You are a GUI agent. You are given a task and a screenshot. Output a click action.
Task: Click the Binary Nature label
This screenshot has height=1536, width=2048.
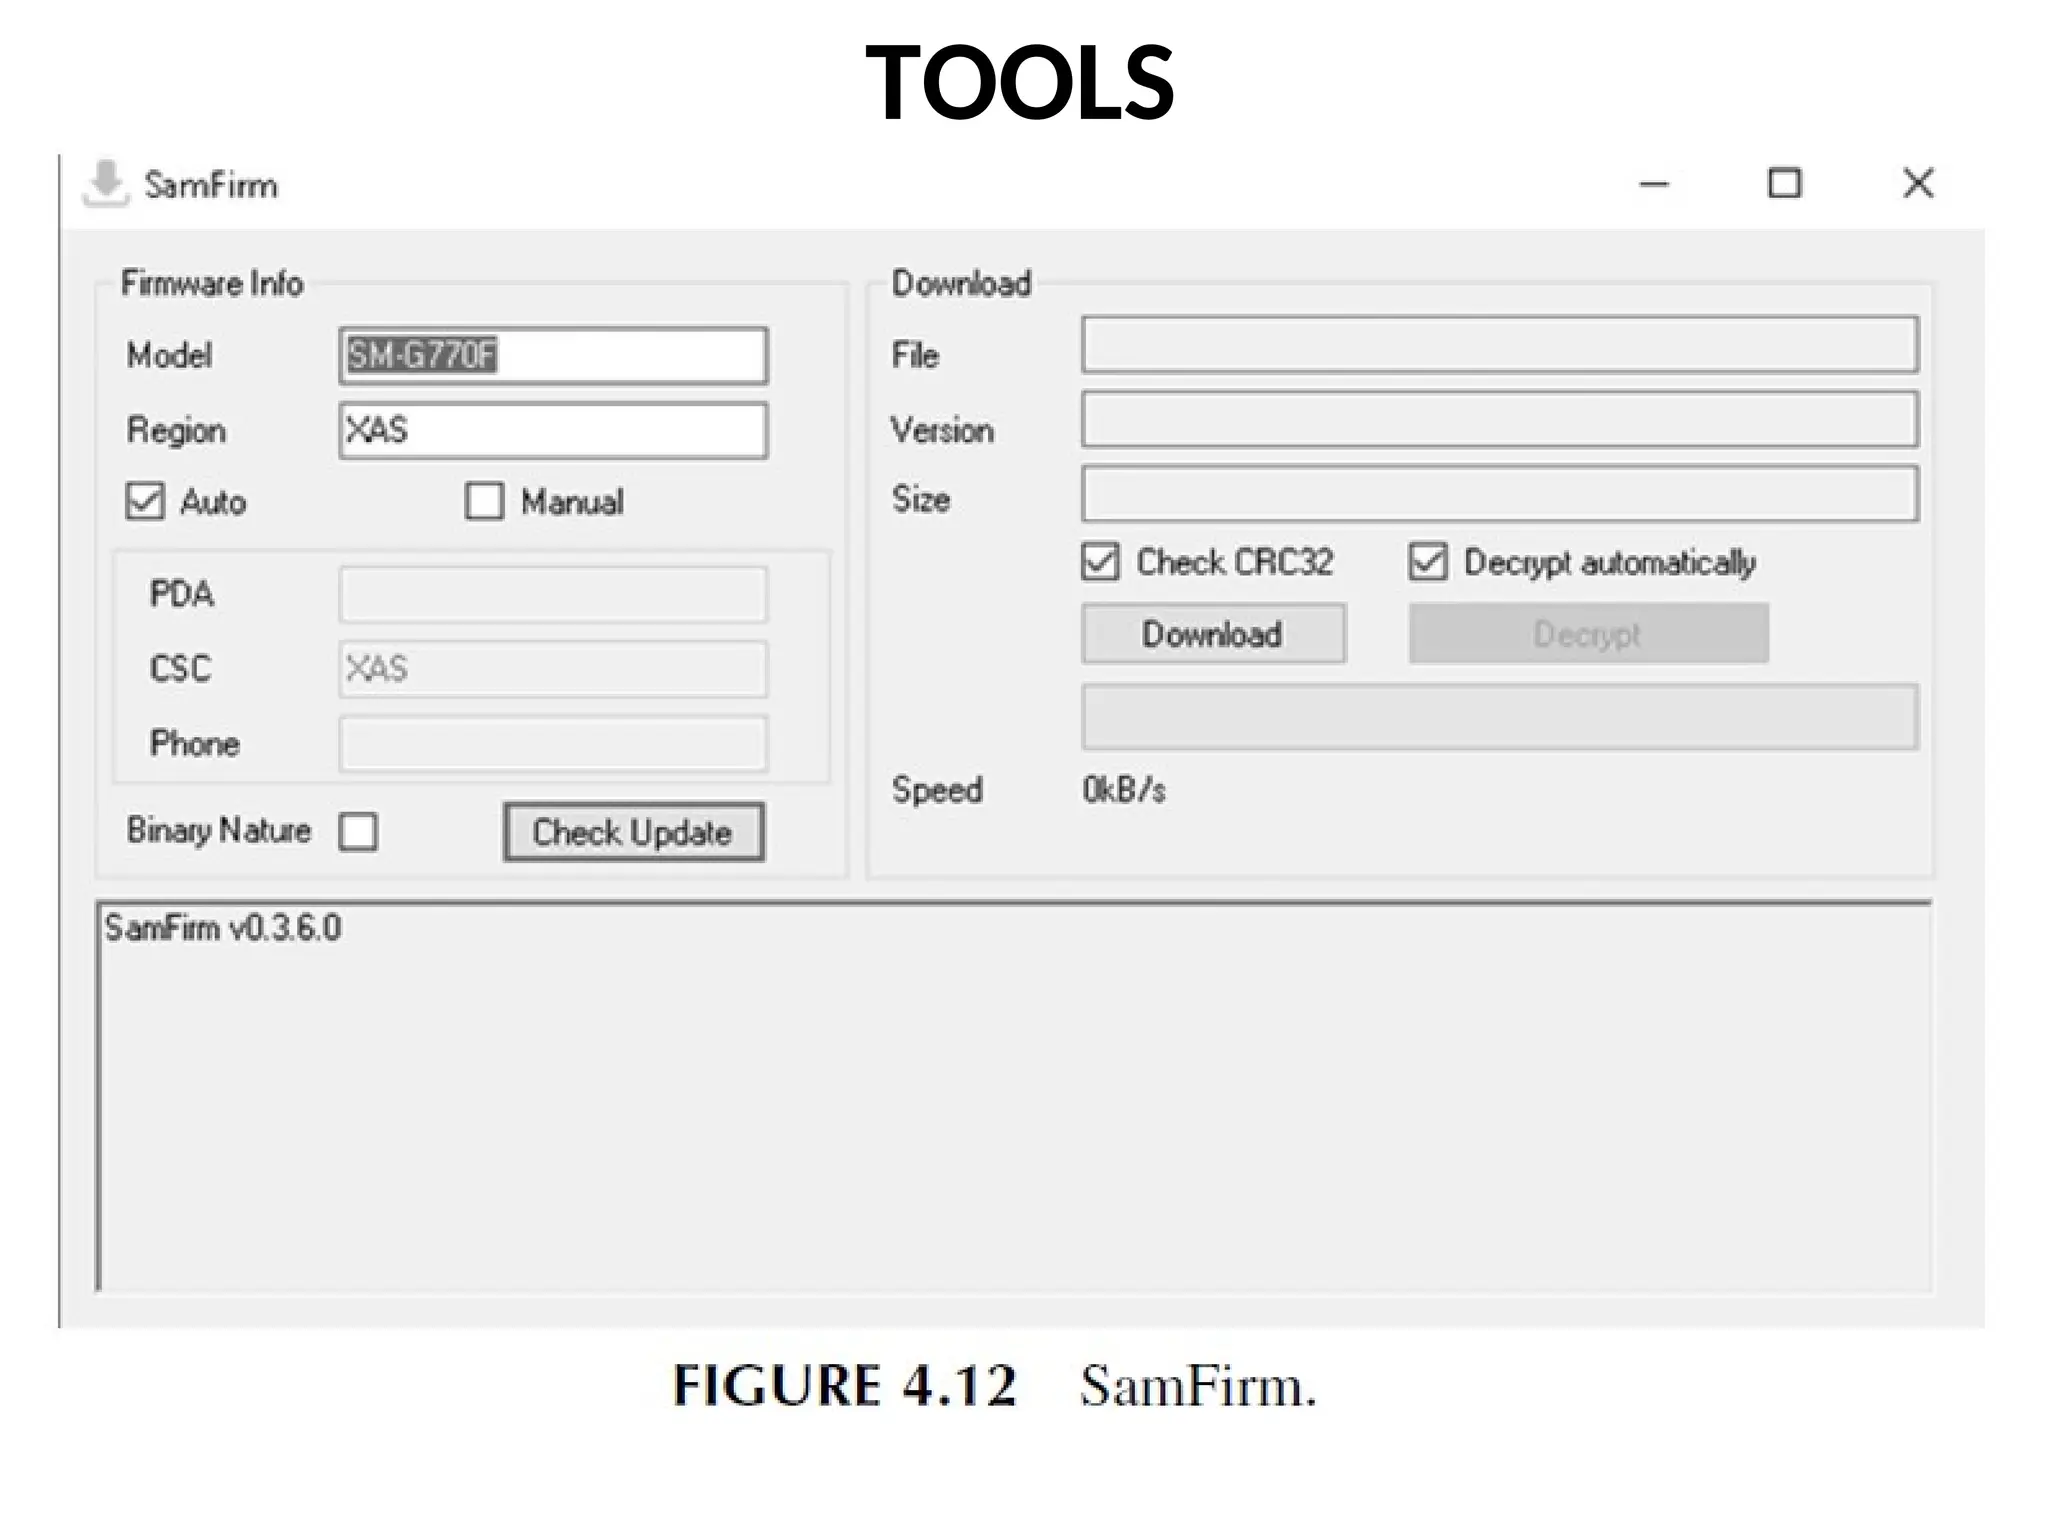pos(219,831)
